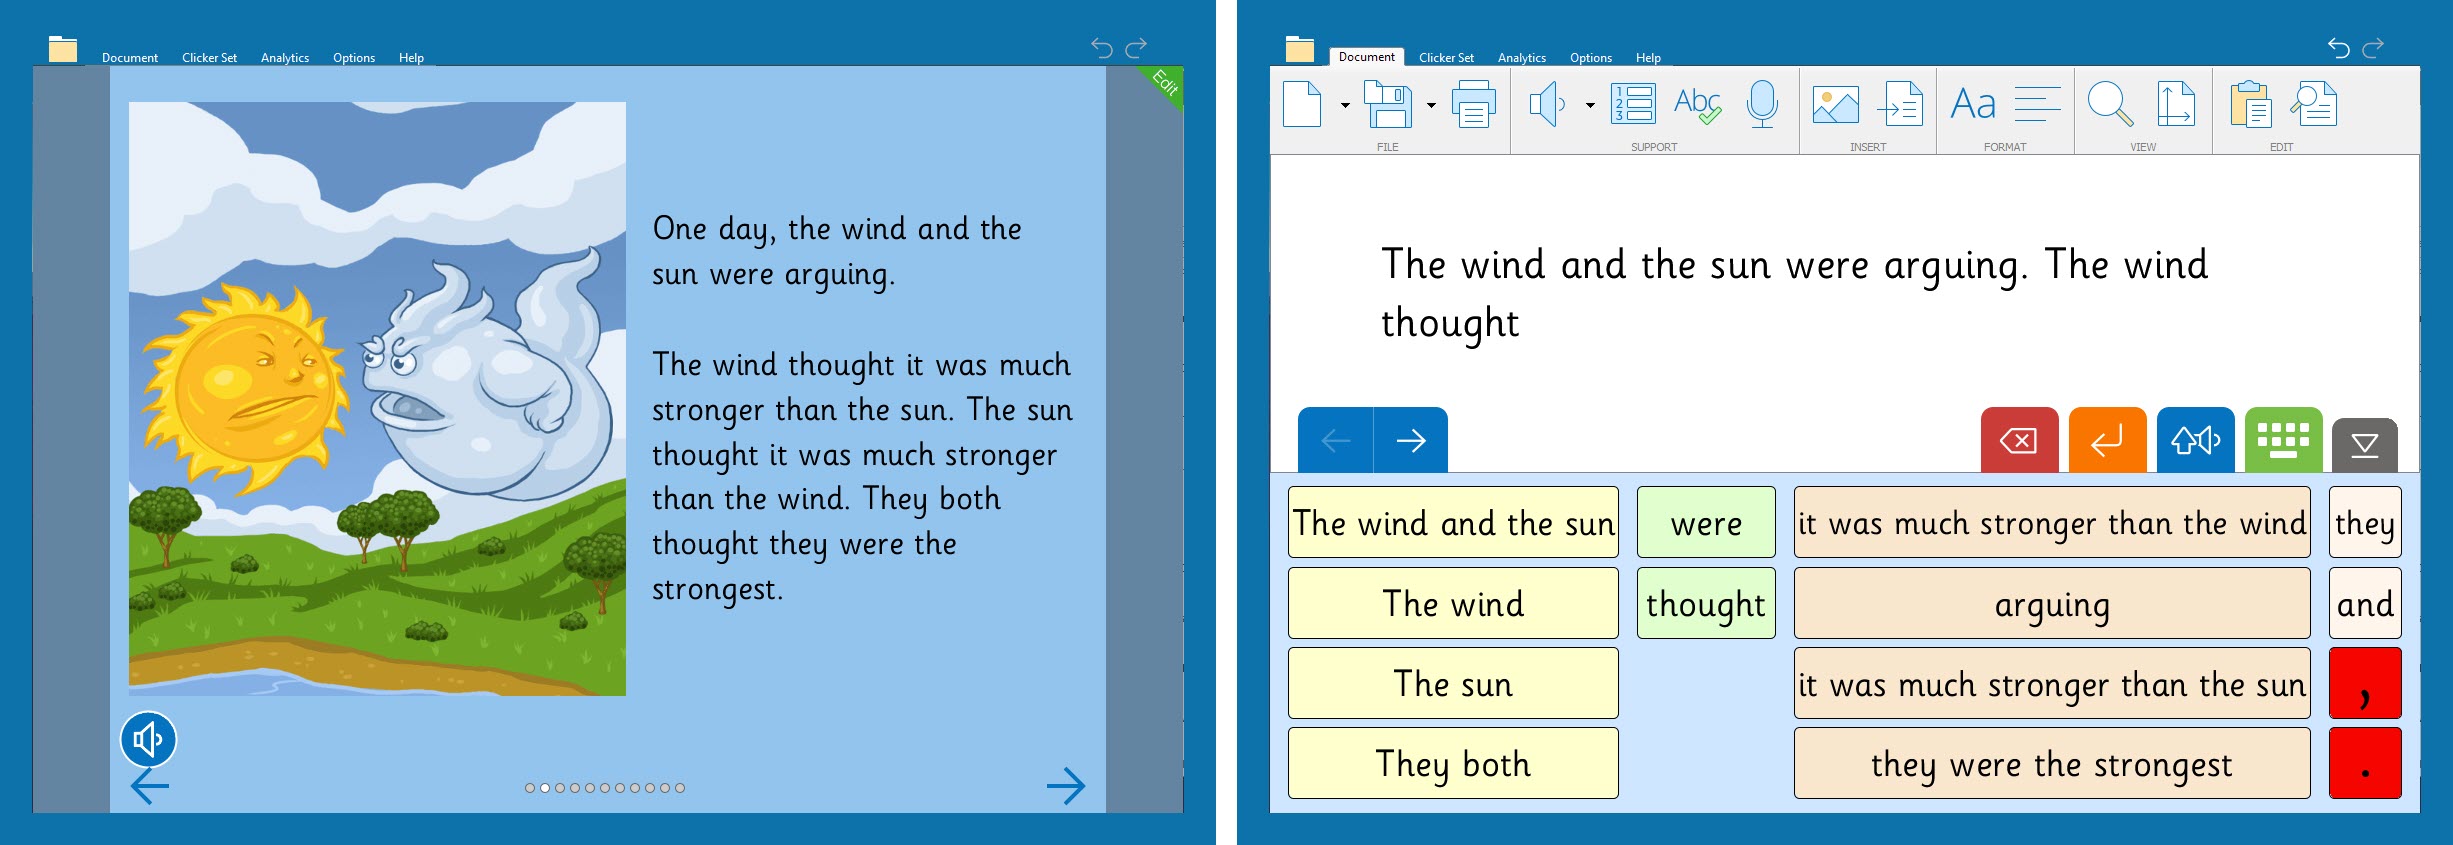Open the Clicker Set menu in the left window

coord(209,58)
